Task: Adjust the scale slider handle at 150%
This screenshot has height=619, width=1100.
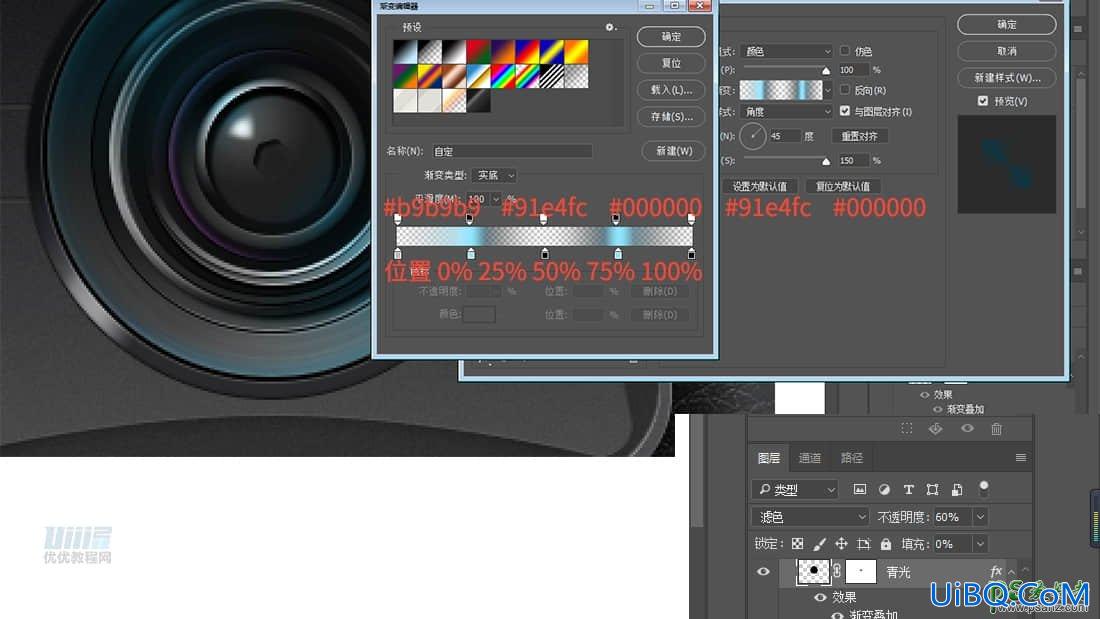Action: (x=826, y=161)
